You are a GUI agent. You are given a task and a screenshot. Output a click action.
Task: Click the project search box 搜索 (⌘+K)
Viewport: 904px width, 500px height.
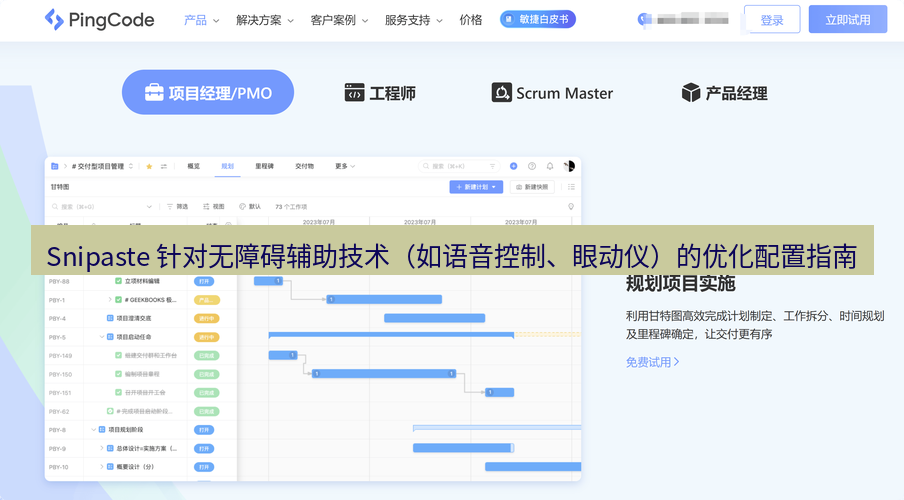click(x=459, y=166)
